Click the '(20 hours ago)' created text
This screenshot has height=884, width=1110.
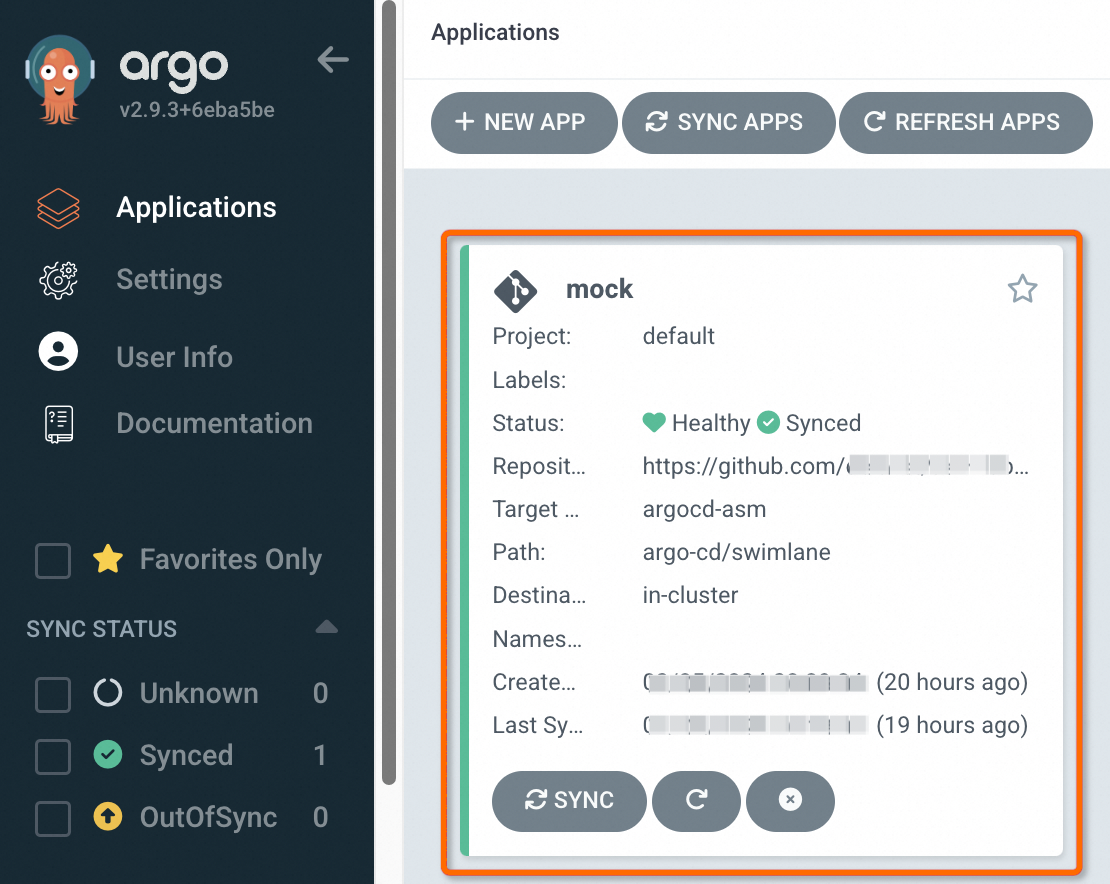point(952,682)
